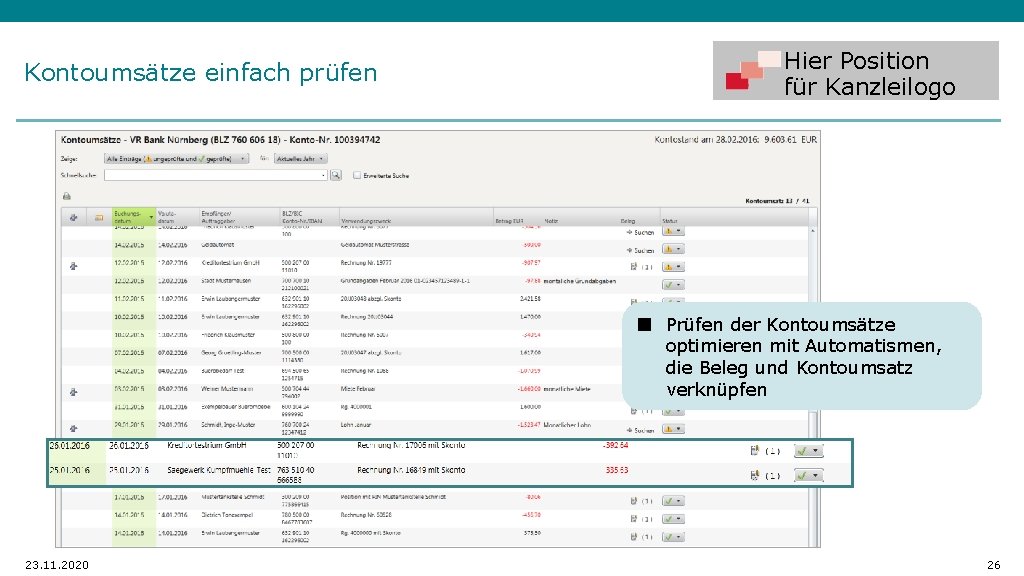Click the printer icon above the table
This screenshot has height=576, width=1024.
coord(66,197)
